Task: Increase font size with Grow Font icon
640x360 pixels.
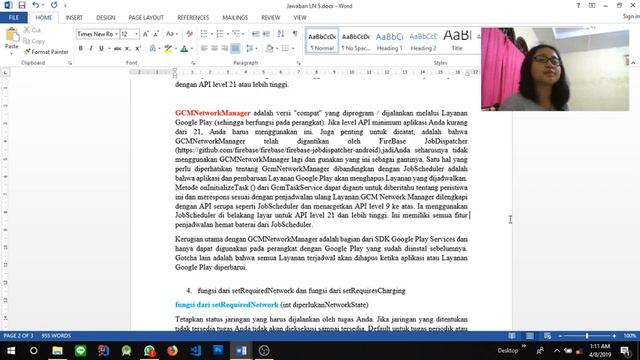Action: pyautogui.click(x=146, y=34)
